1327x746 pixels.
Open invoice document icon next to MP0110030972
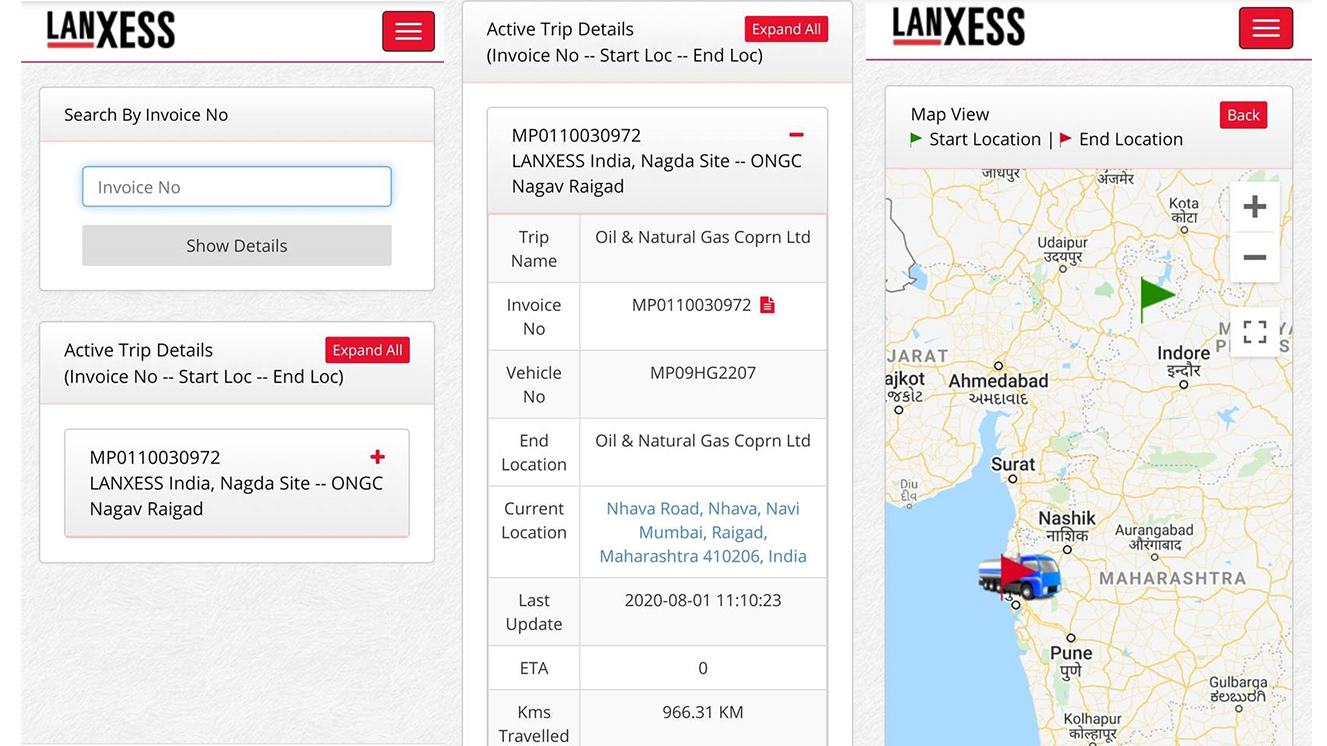click(x=767, y=305)
